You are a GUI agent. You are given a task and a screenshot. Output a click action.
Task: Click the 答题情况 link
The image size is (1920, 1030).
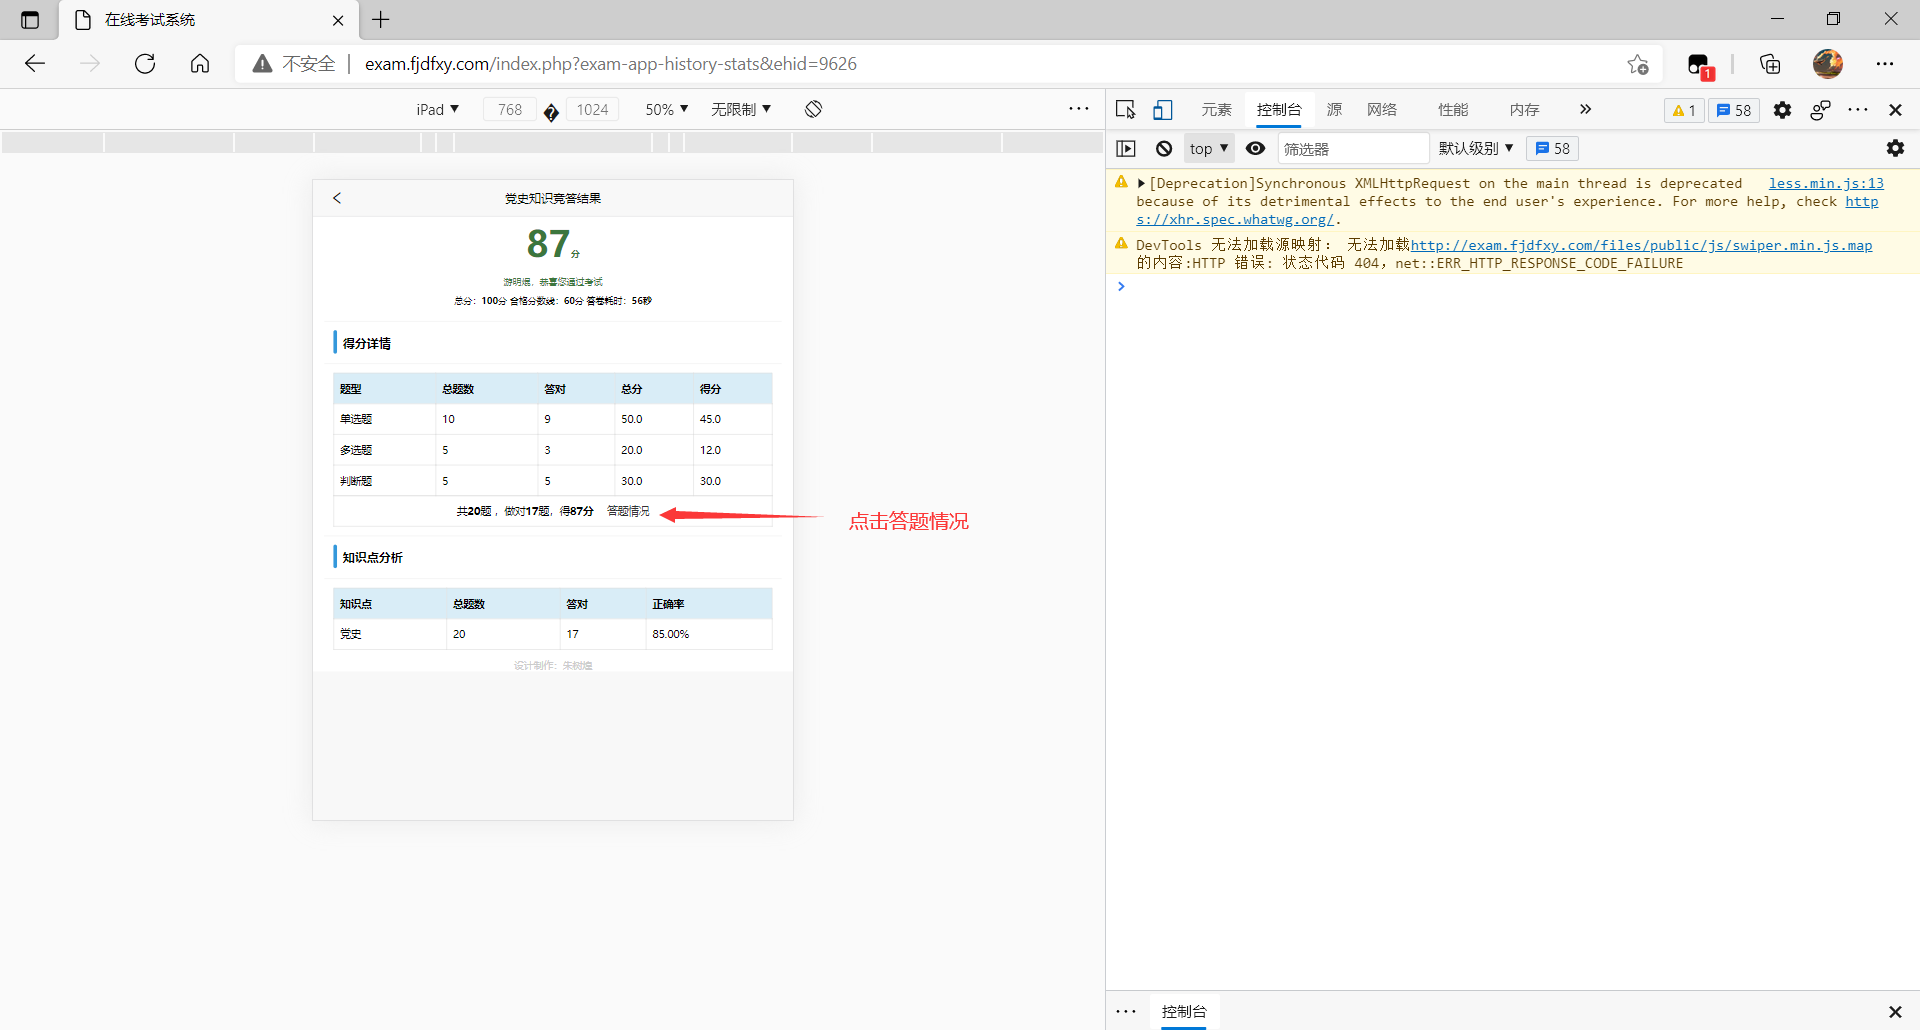[628, 511]
